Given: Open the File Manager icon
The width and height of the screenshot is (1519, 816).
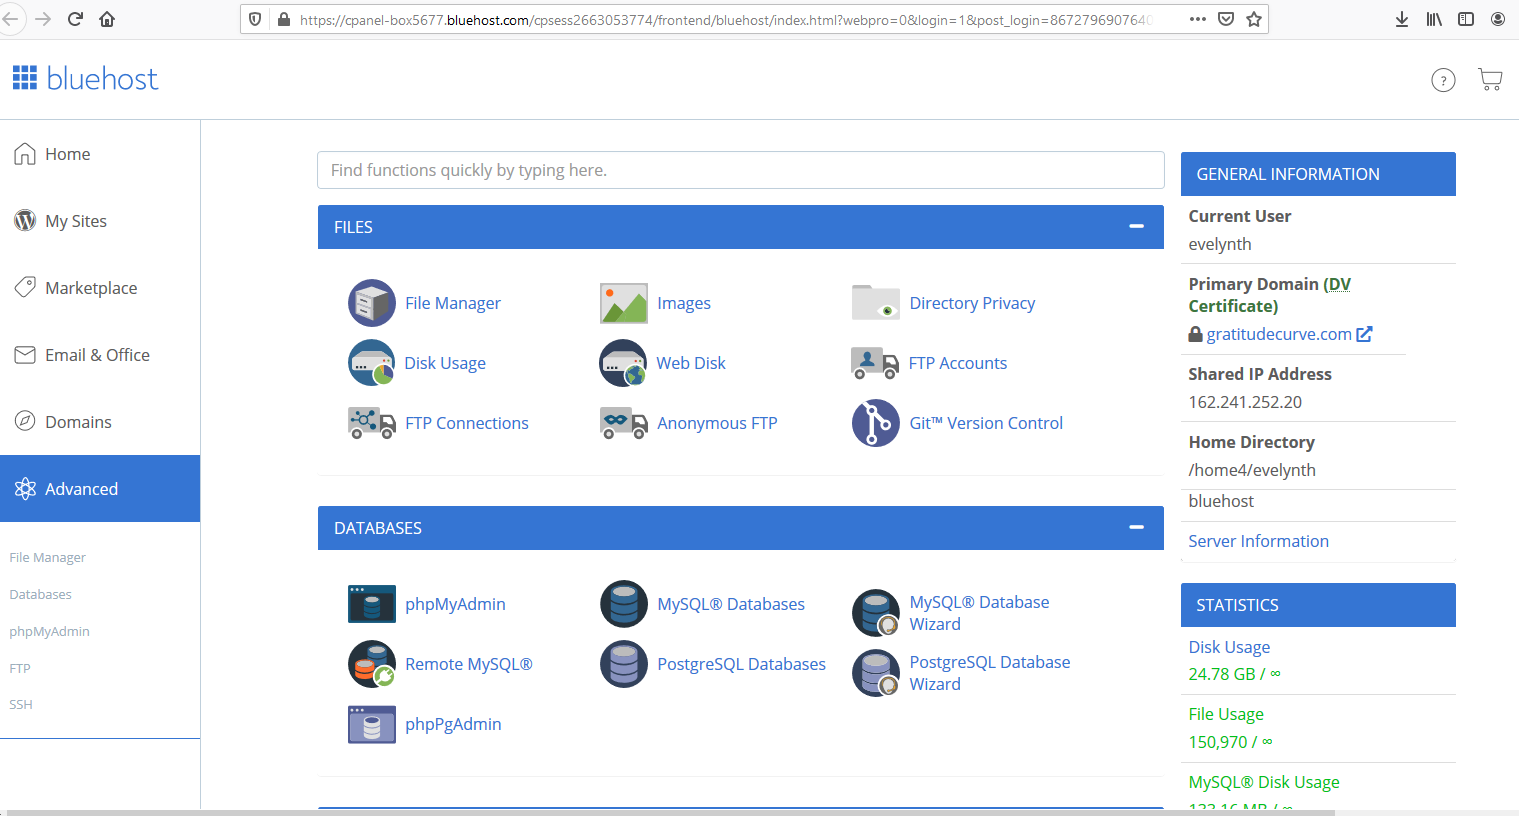Looking at the screenshot, I should (x=372, y=303).
